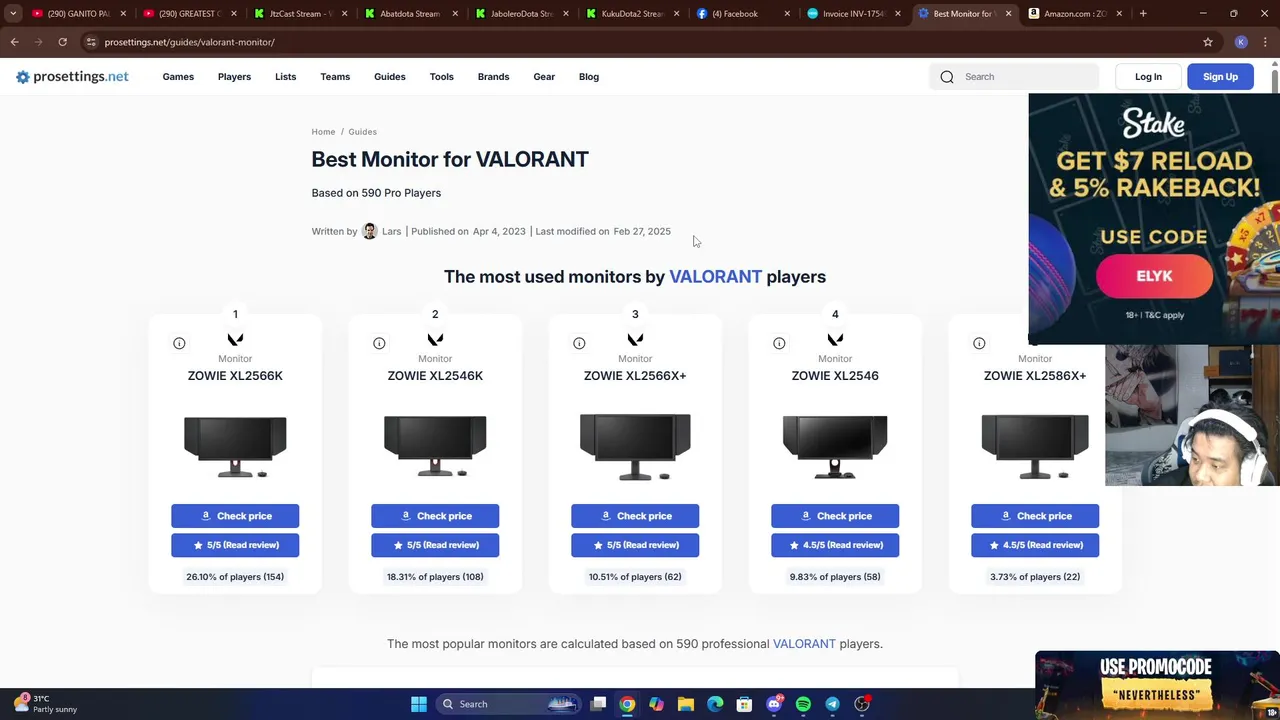The height and width of the screenshot is (720, 1280).
Task: Open the Windows Start menu
Action: [419, 704]
